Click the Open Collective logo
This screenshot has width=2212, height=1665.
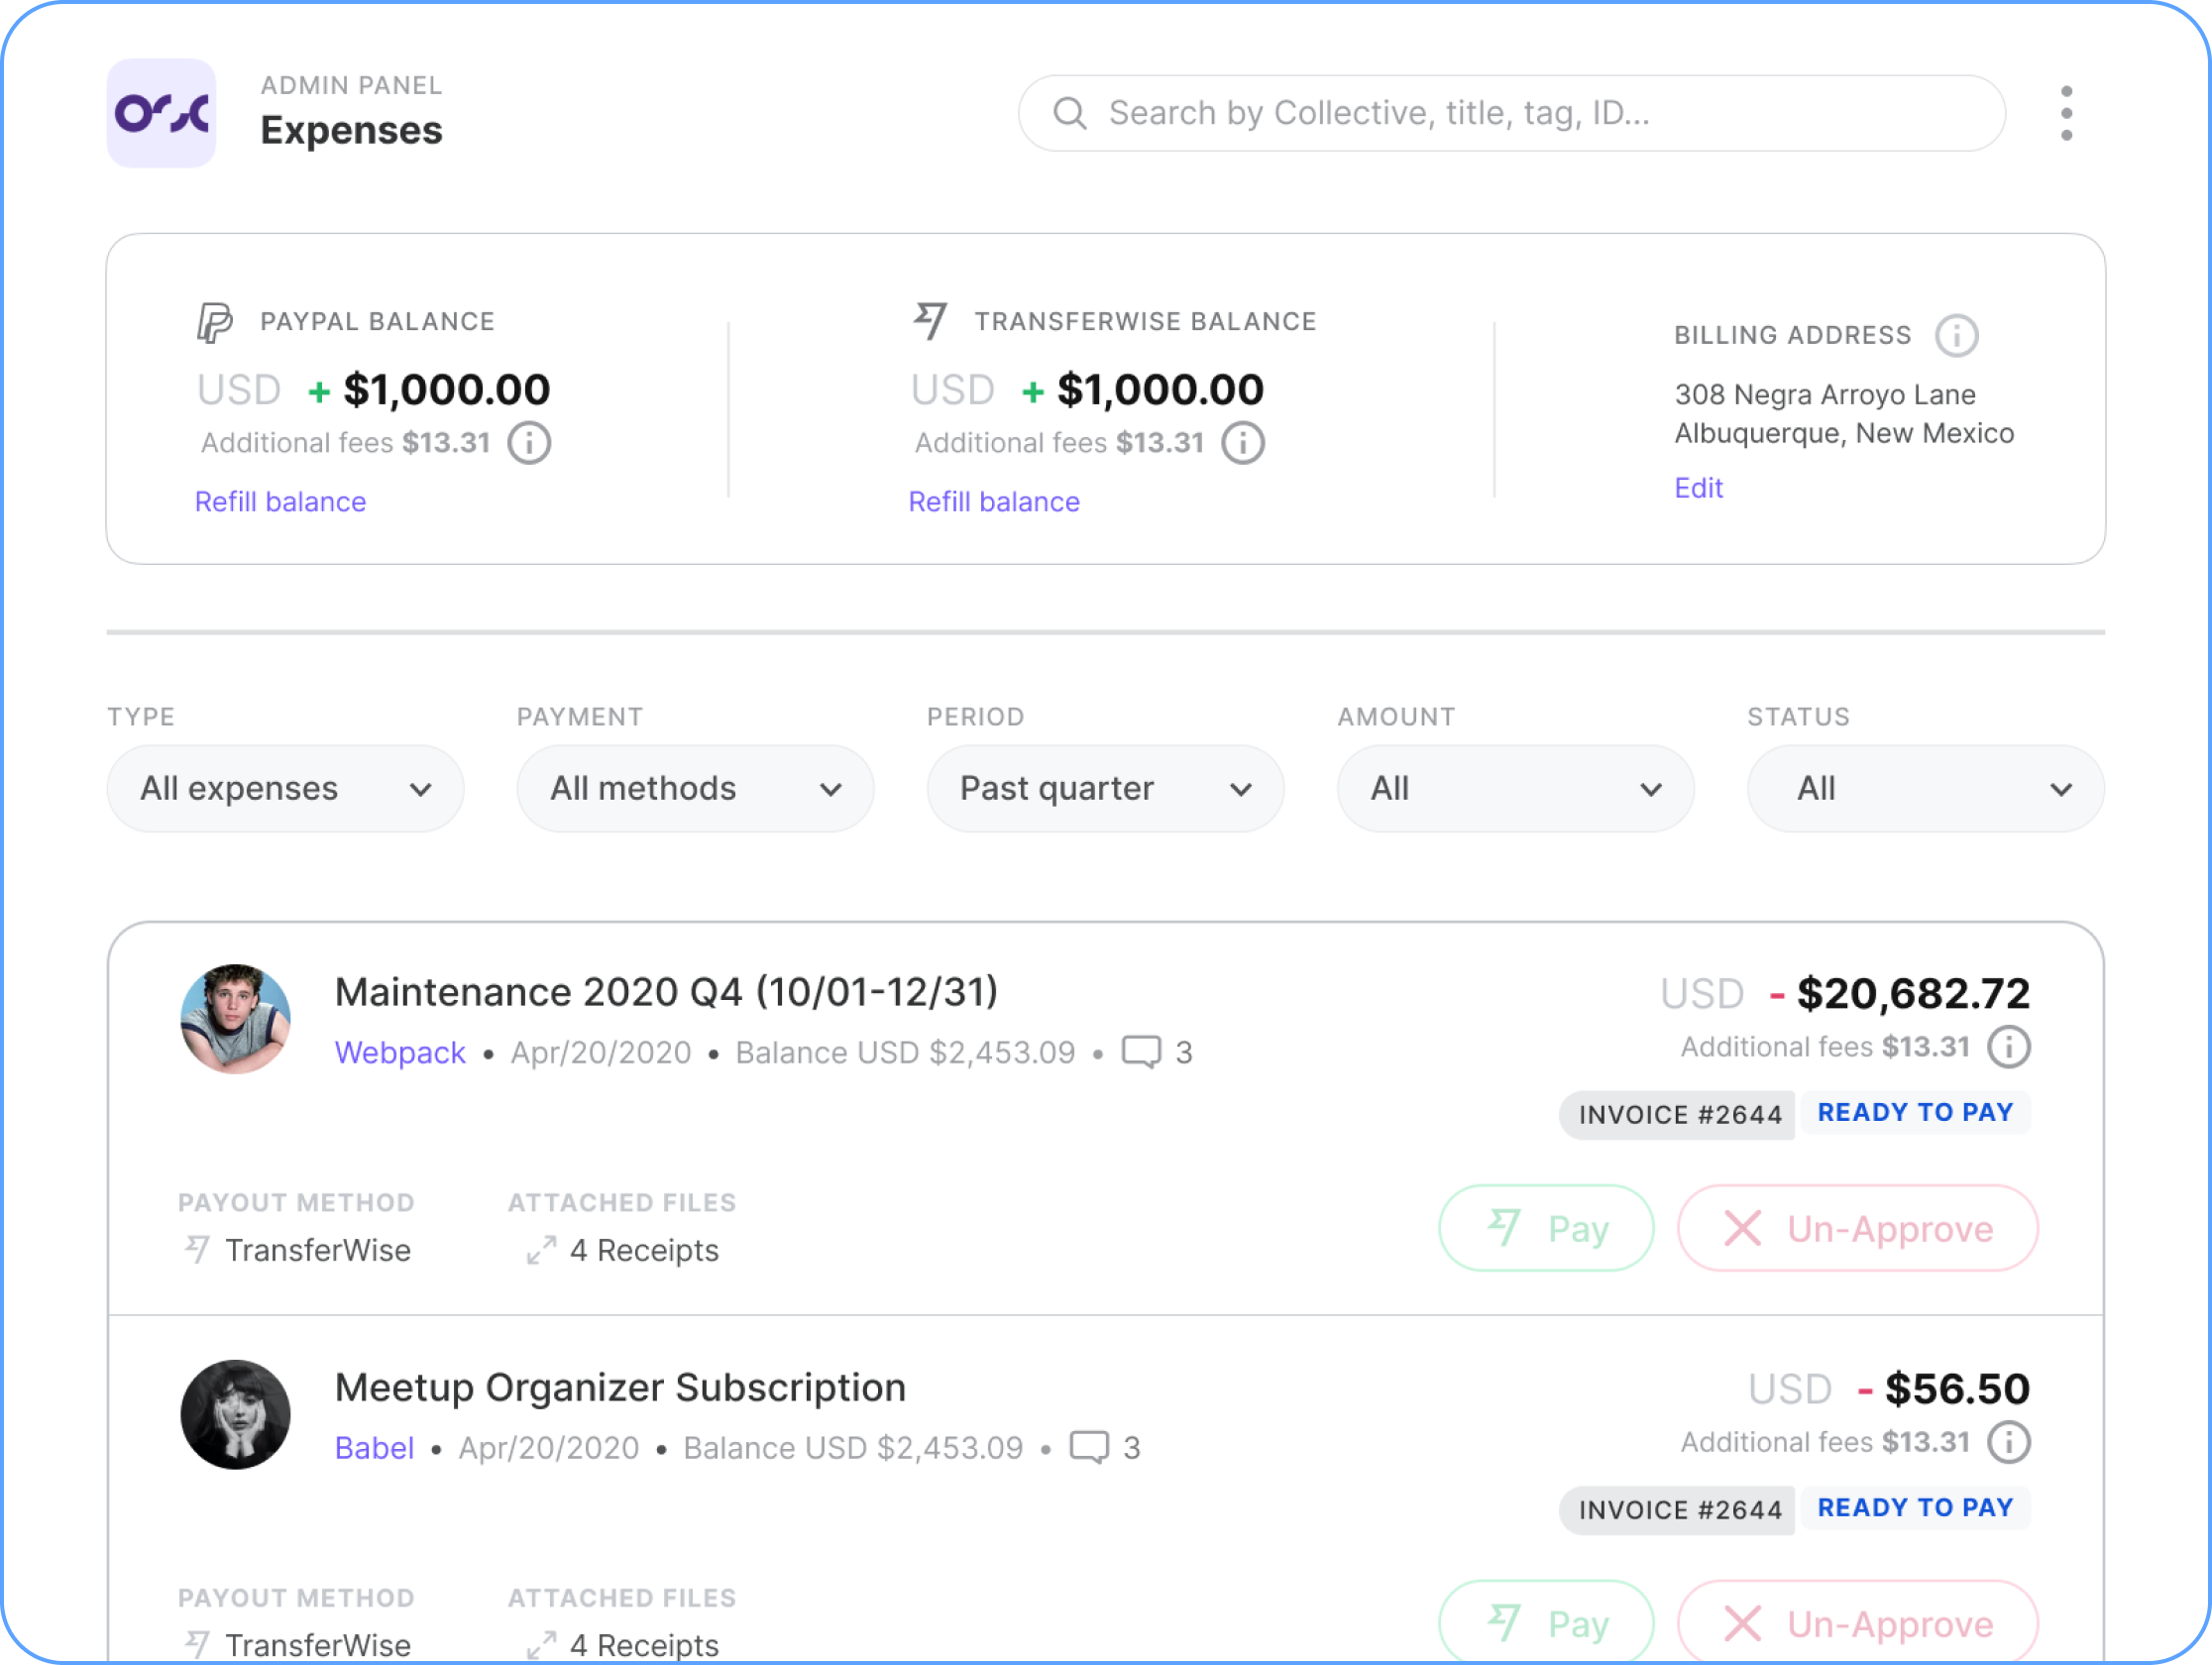[160, 112]
